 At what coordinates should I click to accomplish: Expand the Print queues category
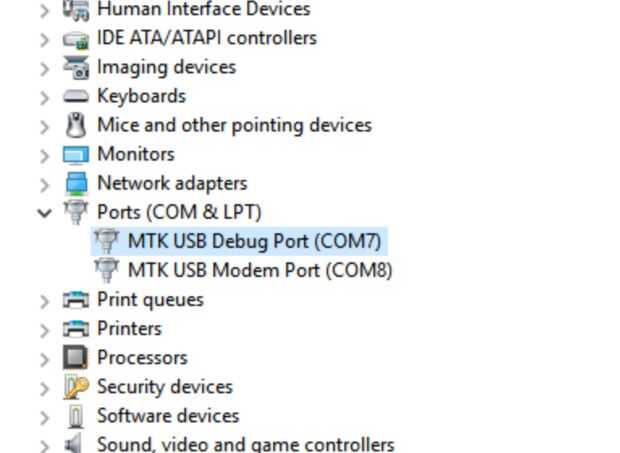44,299
